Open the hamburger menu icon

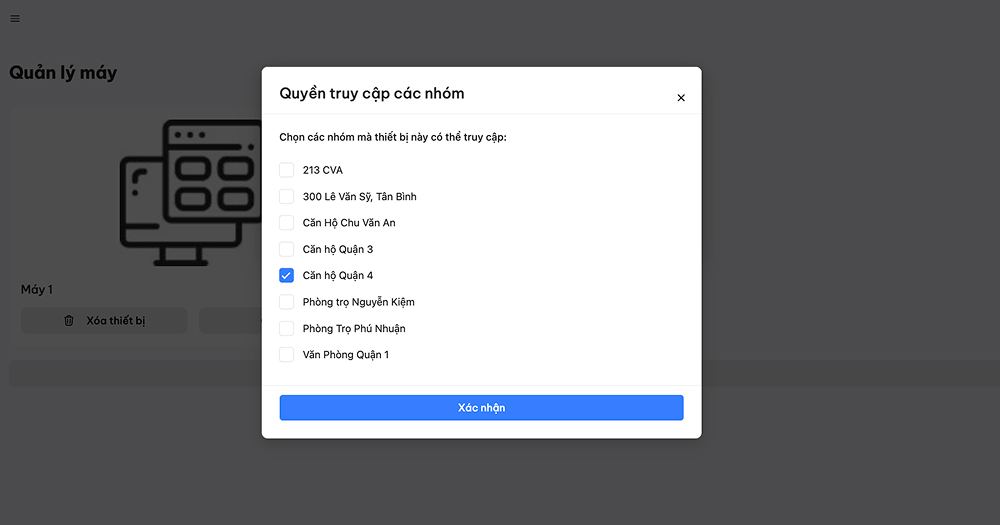click(15, 18)
